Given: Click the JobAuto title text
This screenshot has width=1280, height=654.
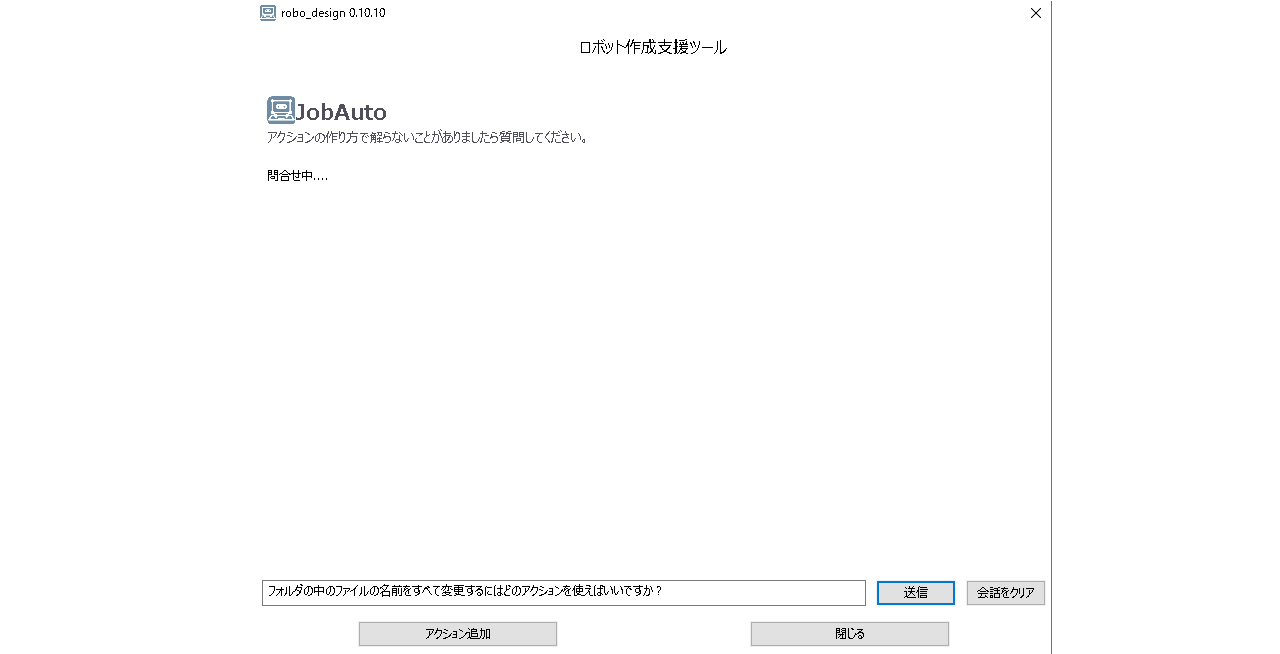Looking at the screenshot, I should click(x=341, y=112).
